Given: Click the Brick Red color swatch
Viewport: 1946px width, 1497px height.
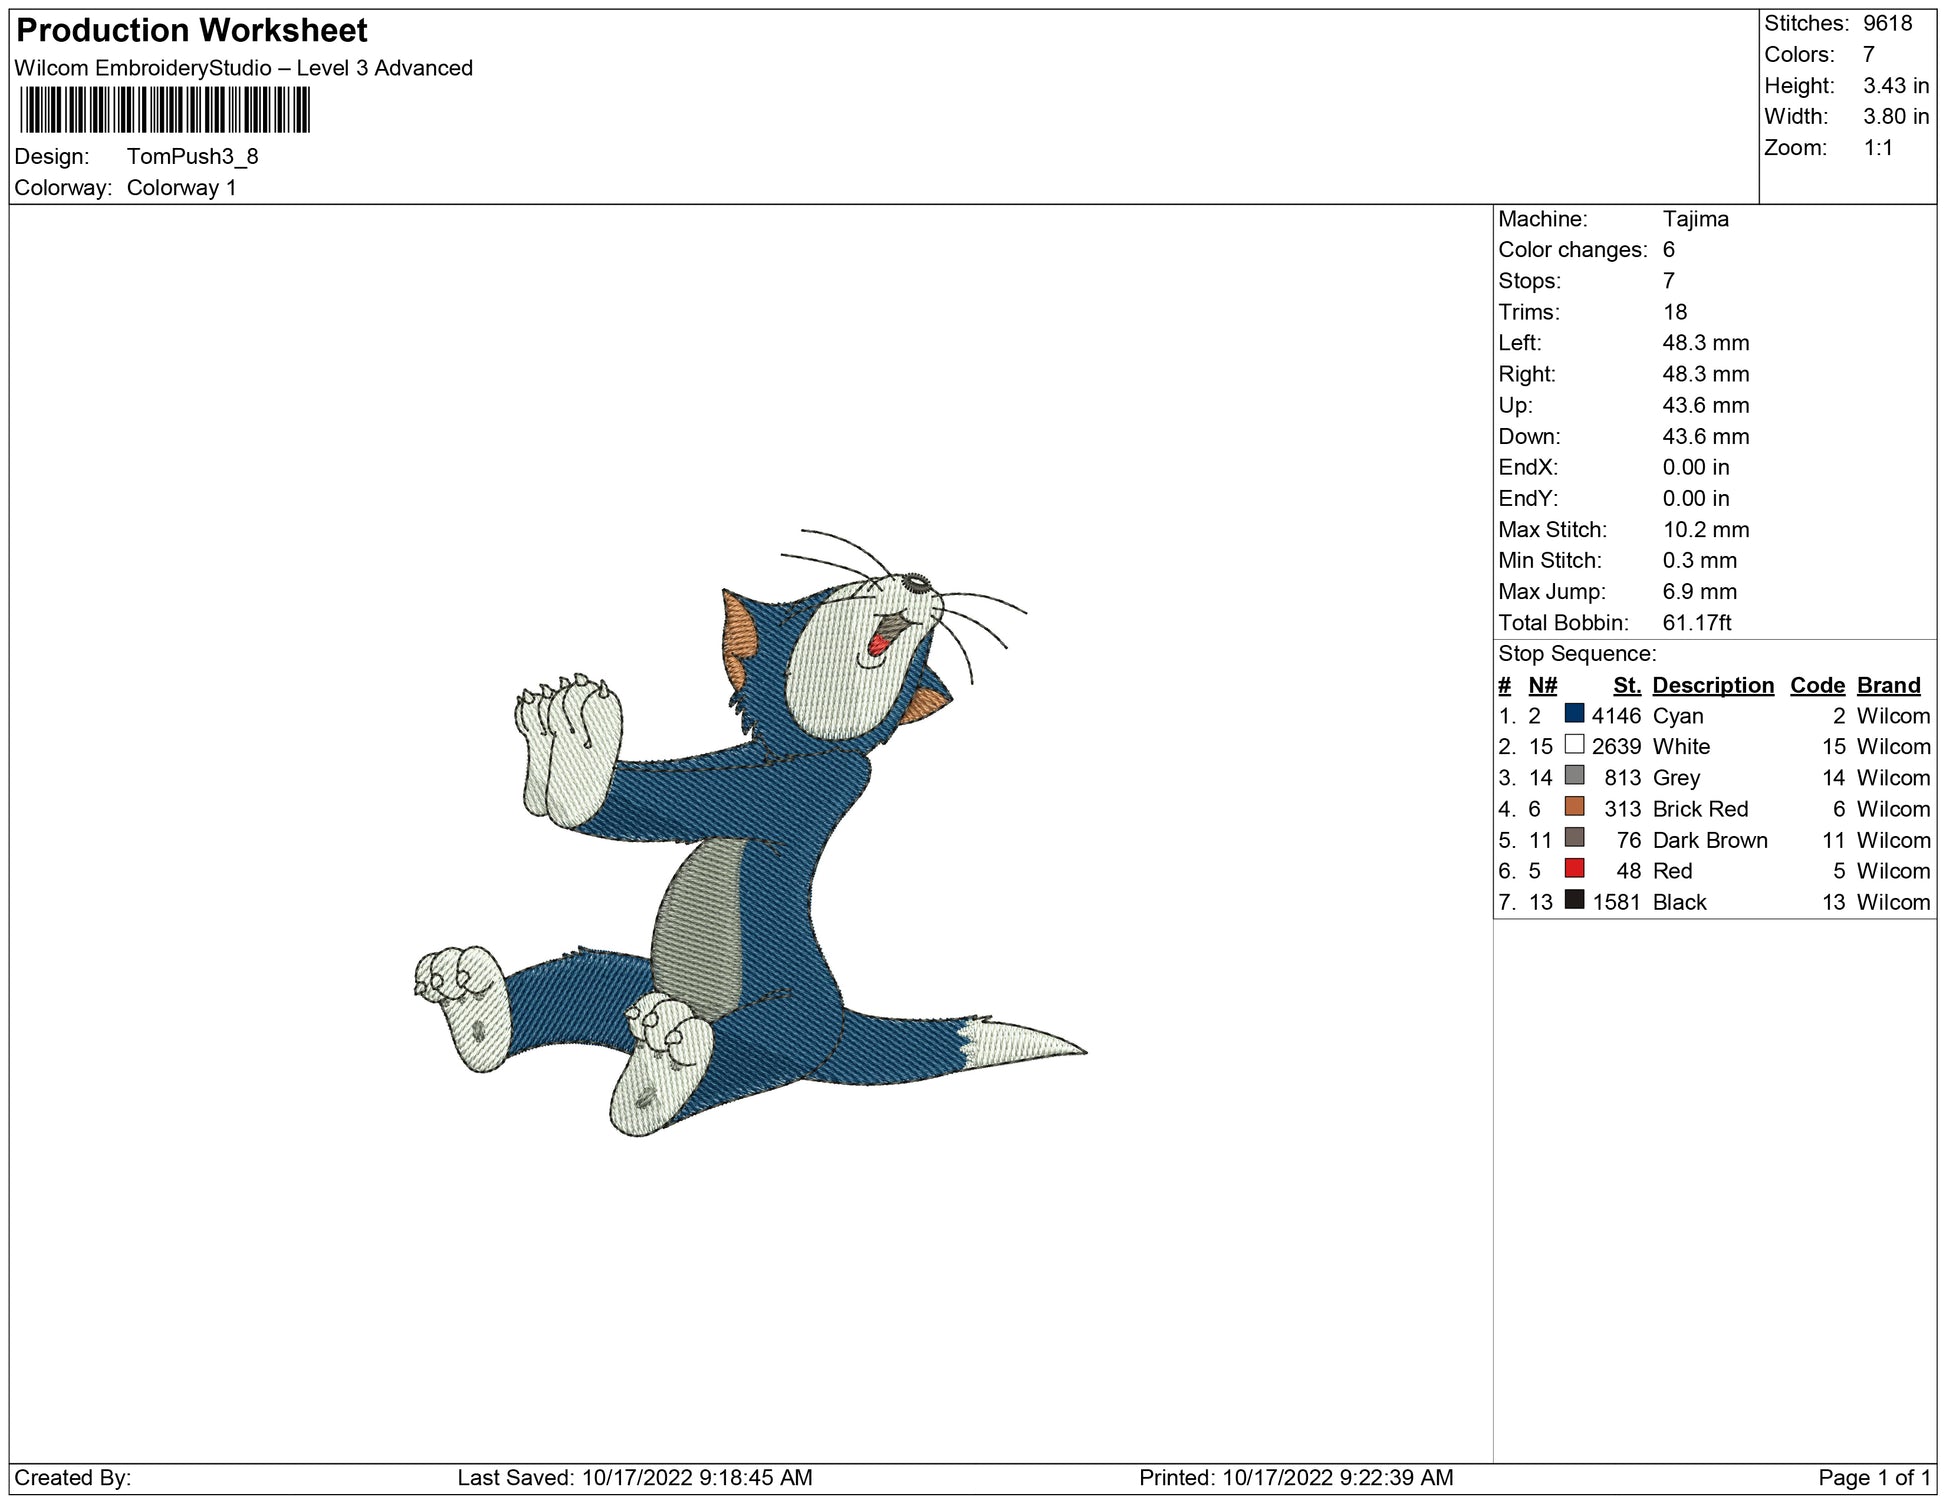Looking at the screenshot, I should [x=1574, y=807].
